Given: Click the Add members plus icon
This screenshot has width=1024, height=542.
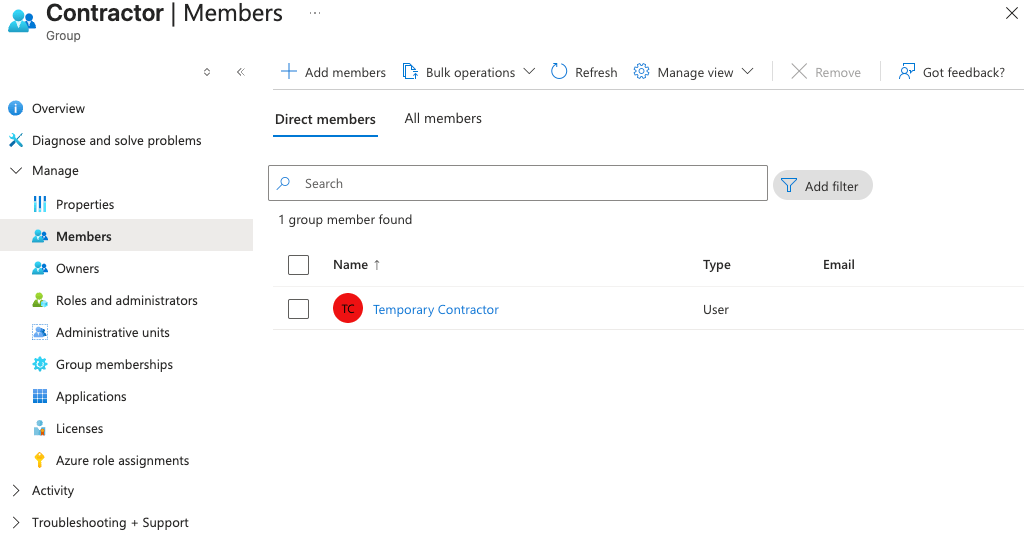Looking at the screenshot, I should click(x=289, y=72).
